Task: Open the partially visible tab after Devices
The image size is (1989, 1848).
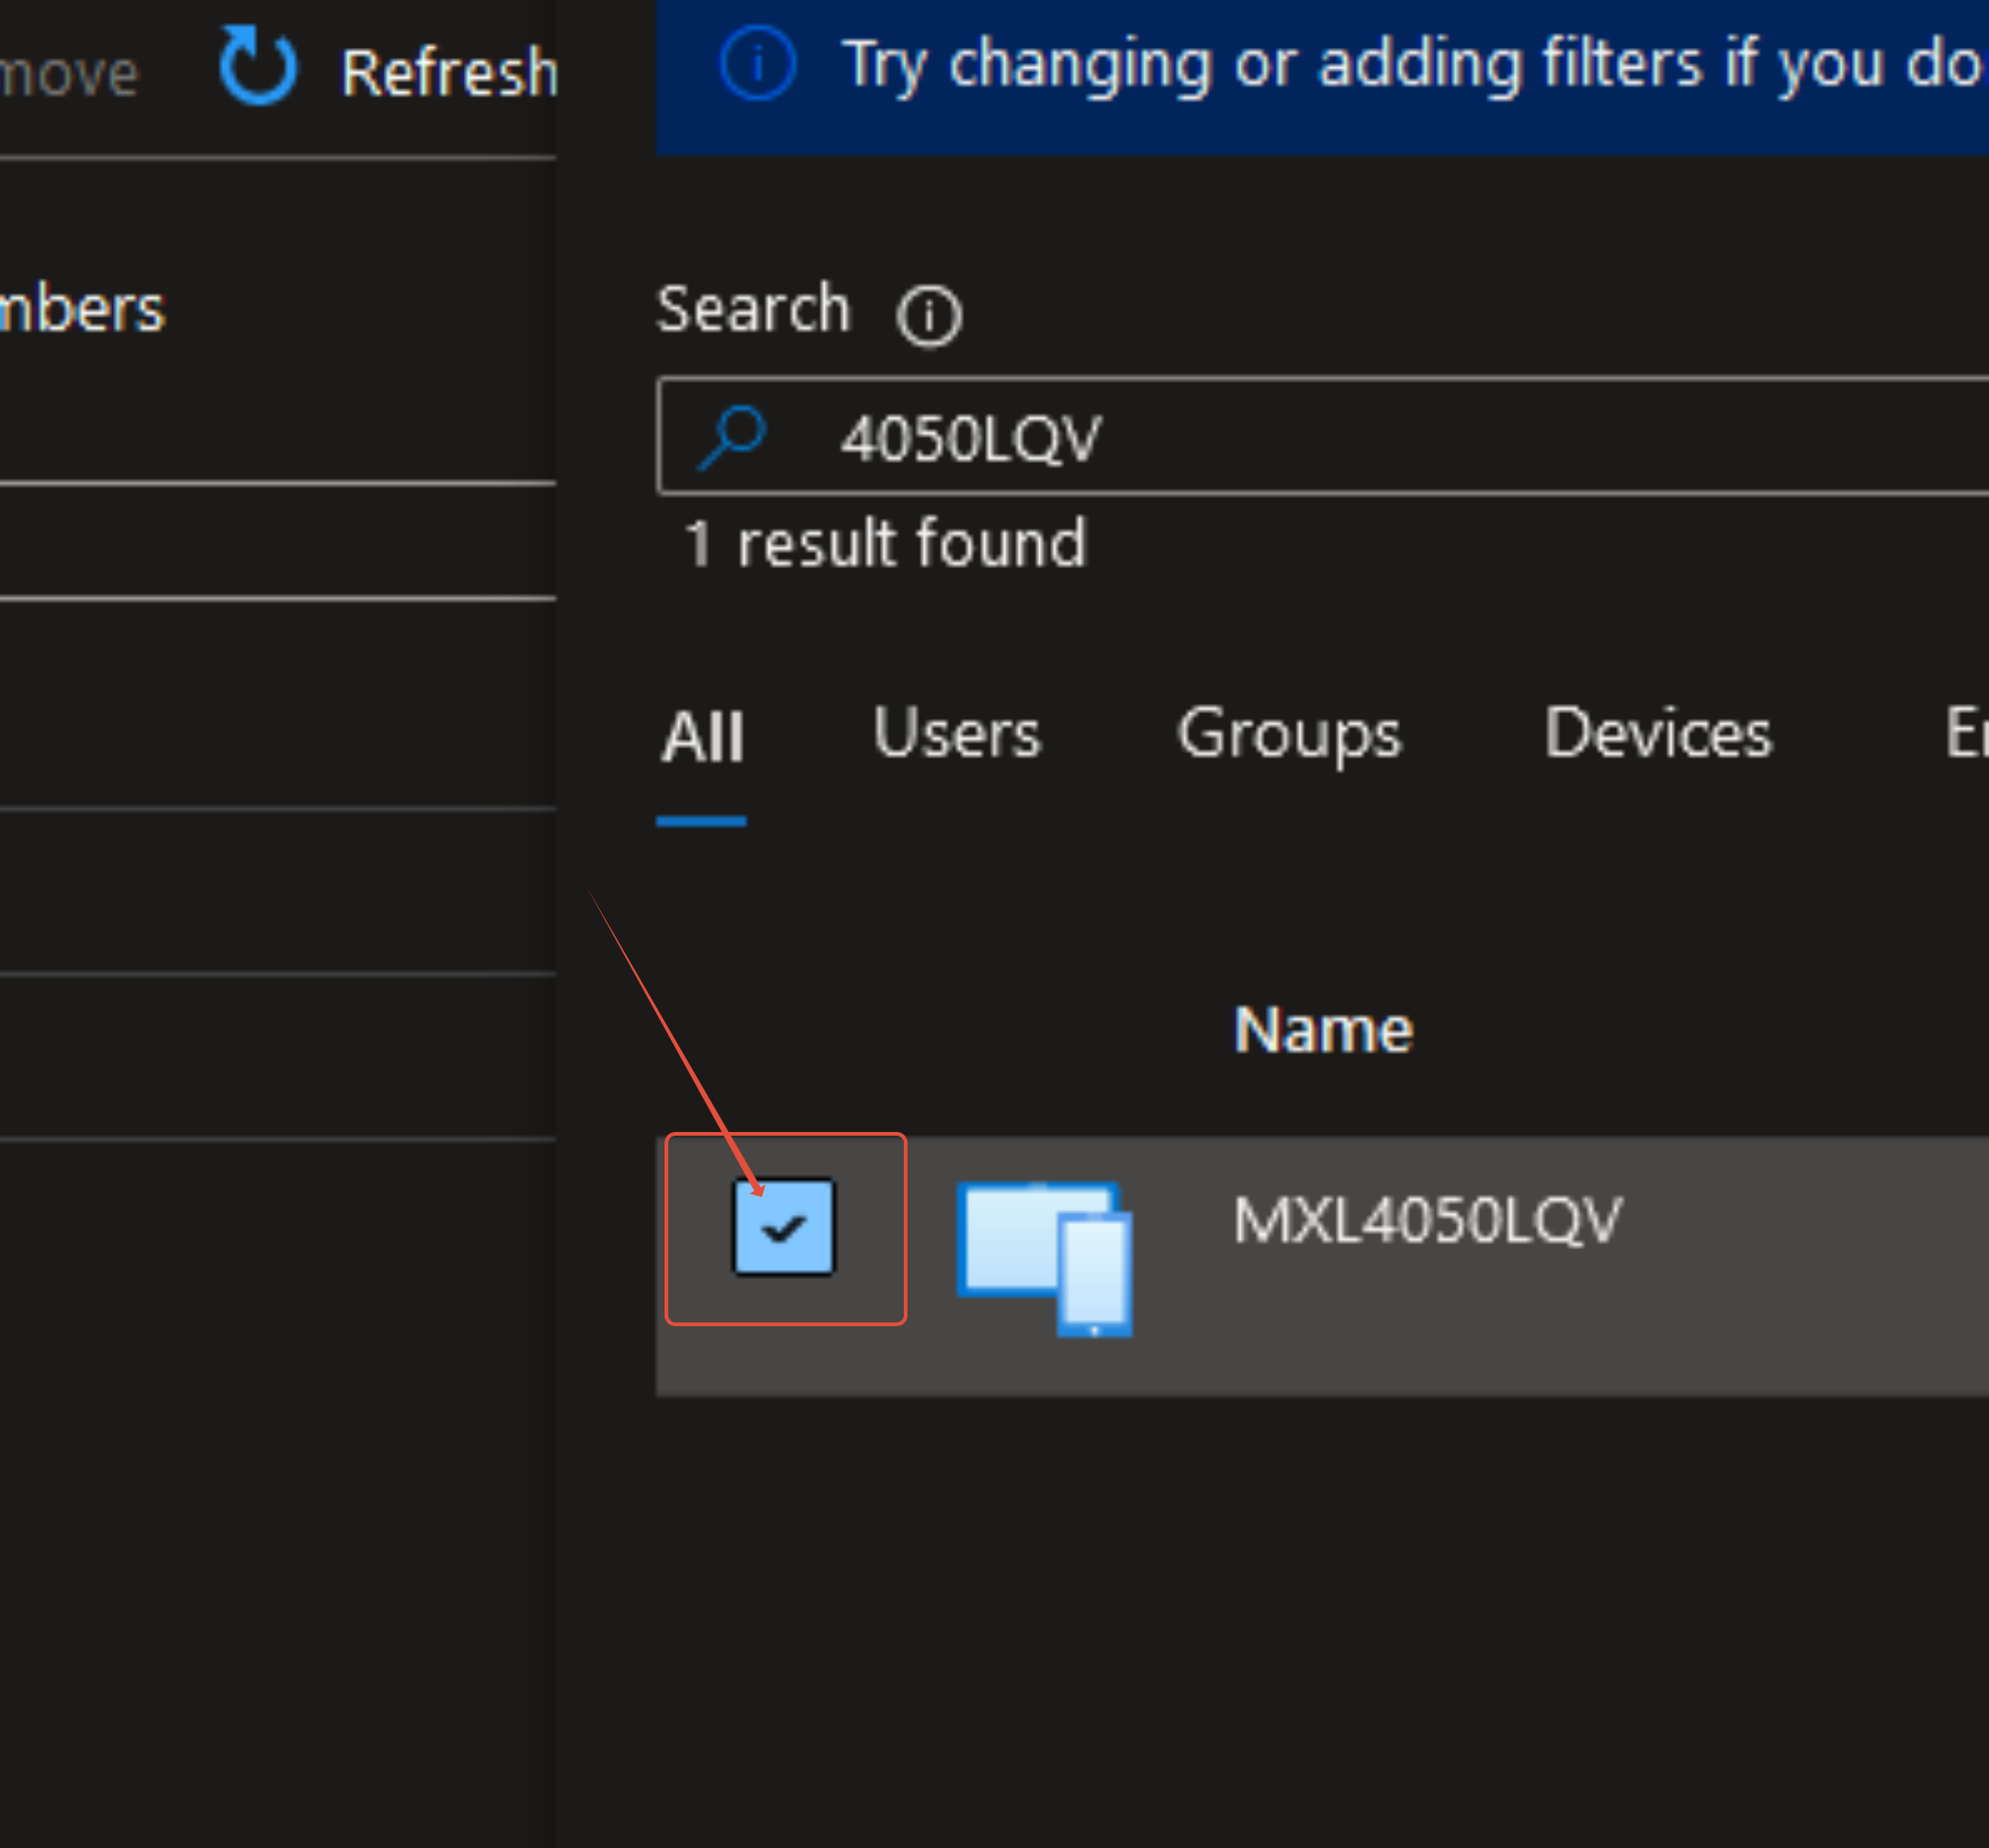Action: (x=1964, y=734)
